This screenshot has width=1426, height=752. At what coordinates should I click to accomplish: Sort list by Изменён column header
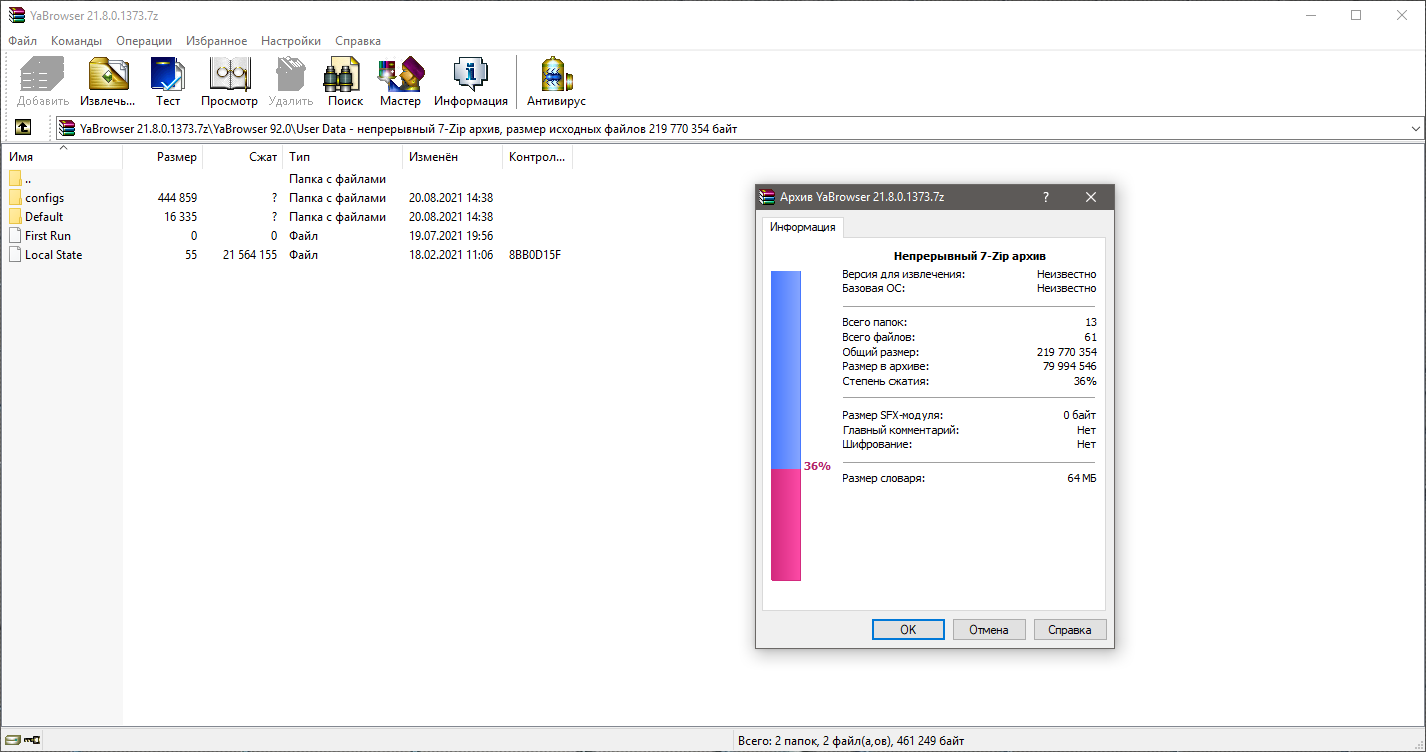tap(452, 157)
